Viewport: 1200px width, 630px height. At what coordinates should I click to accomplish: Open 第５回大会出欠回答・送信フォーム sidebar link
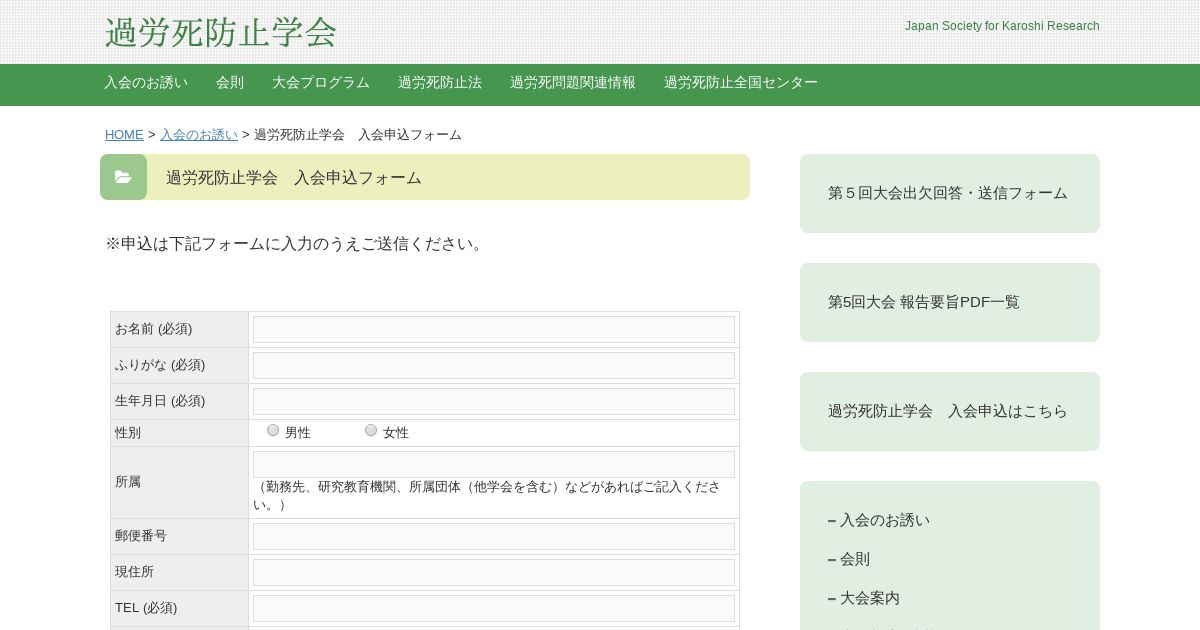click(950, 193)
